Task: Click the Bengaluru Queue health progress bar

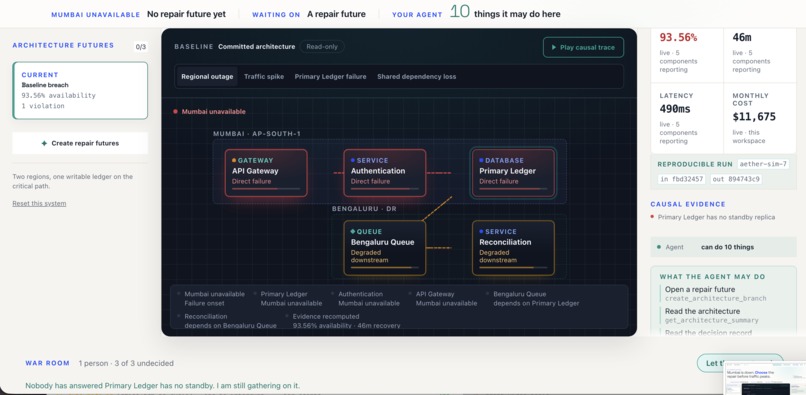Action: tap(384, 267)
